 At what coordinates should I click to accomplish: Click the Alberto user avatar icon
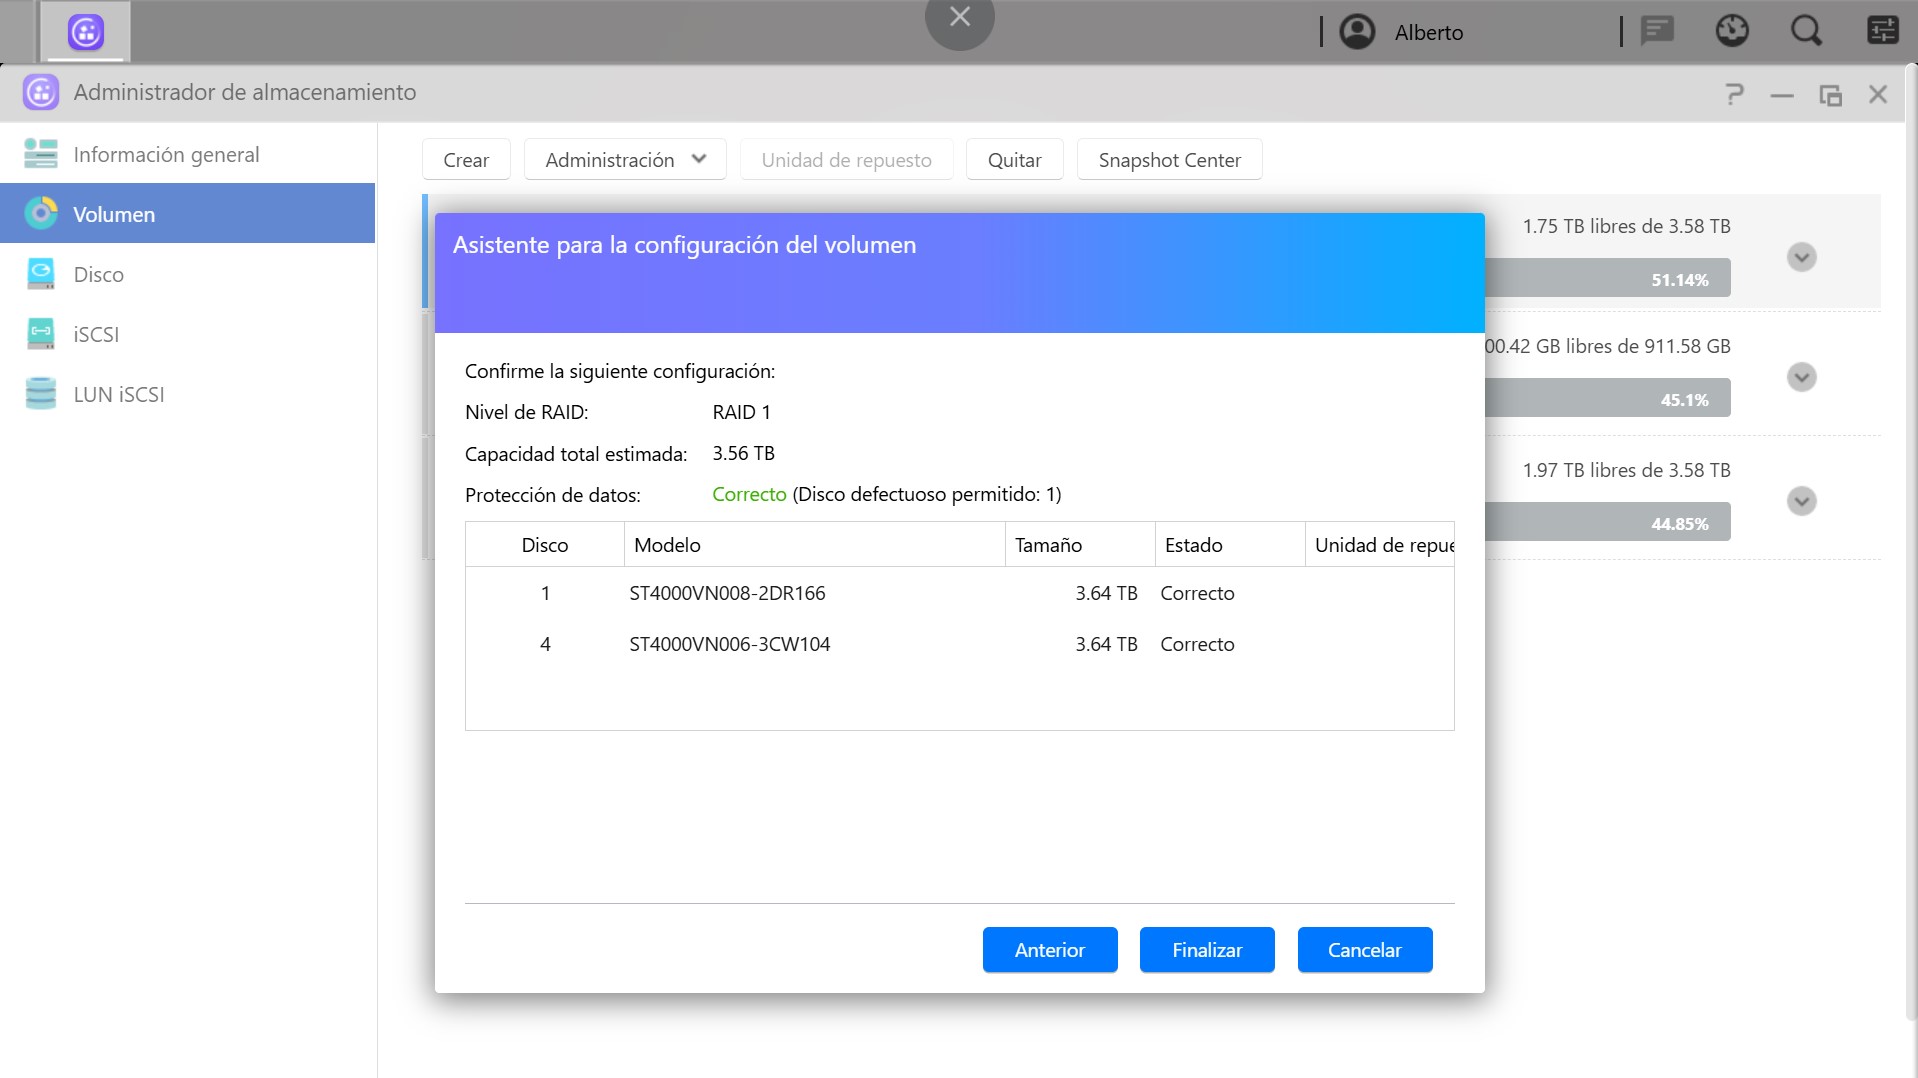click(1357, 32)
